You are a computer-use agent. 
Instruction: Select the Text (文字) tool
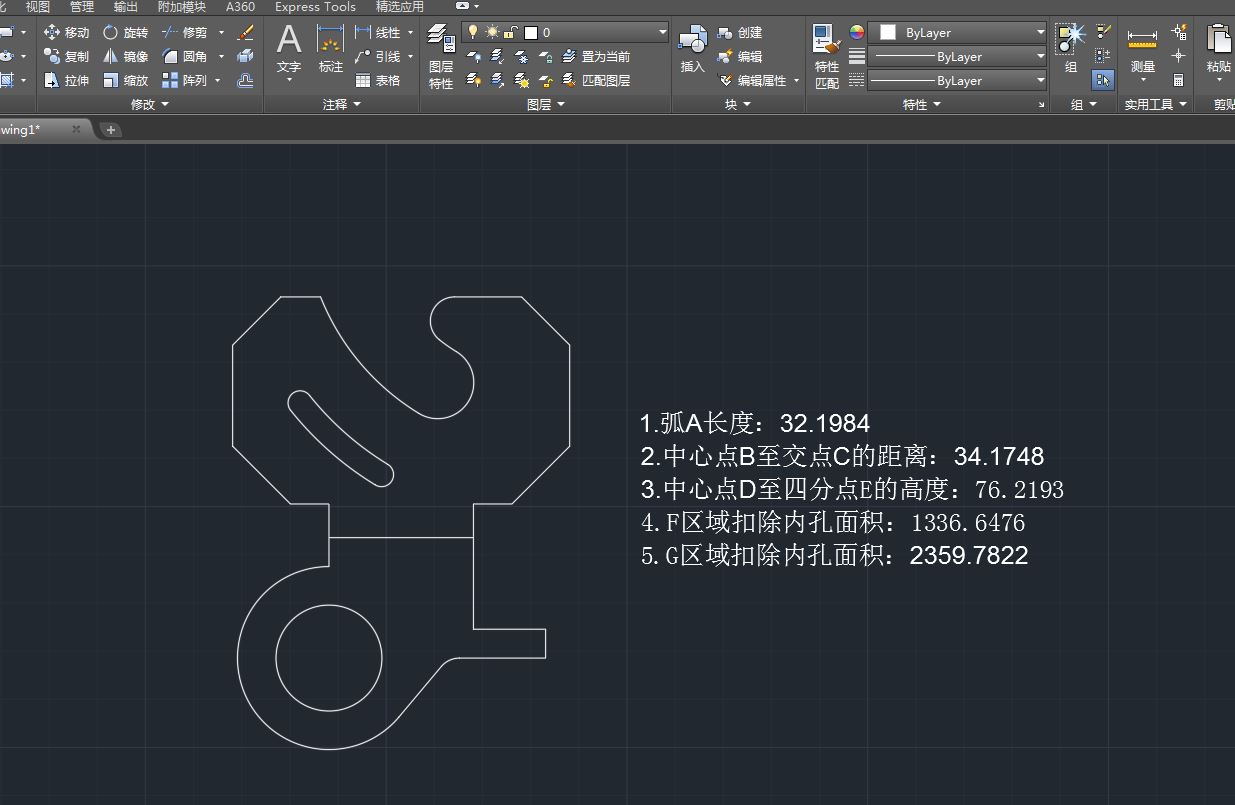pos(289,50)
